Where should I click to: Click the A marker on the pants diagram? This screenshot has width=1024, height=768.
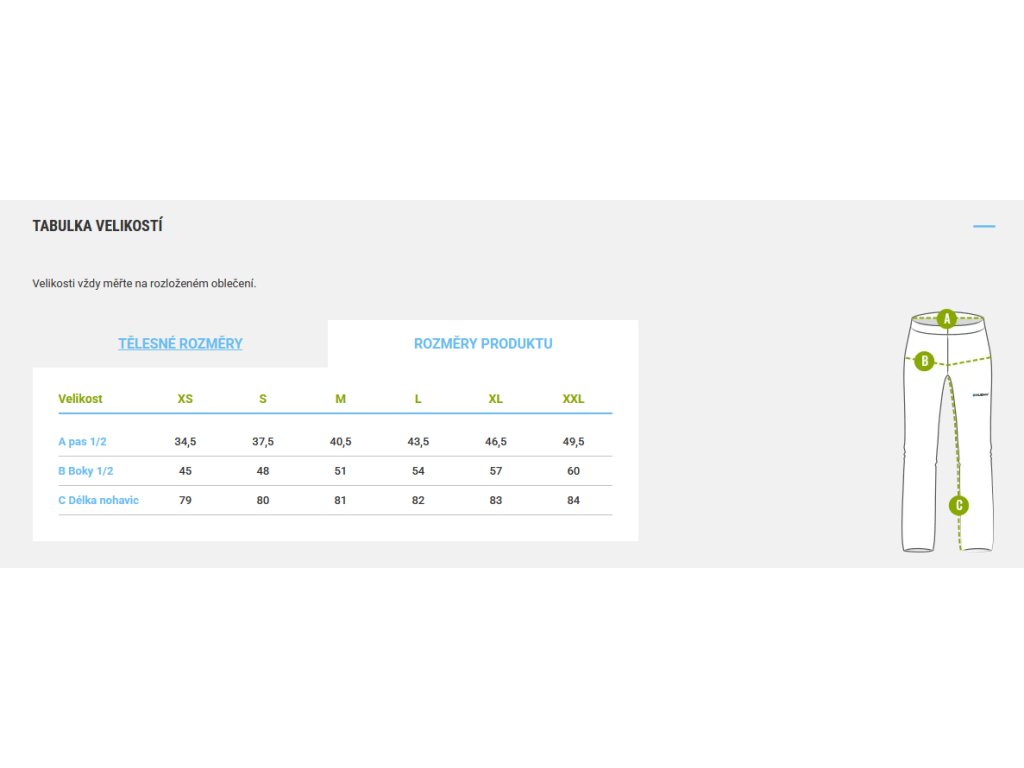click(x=947, y=319)
